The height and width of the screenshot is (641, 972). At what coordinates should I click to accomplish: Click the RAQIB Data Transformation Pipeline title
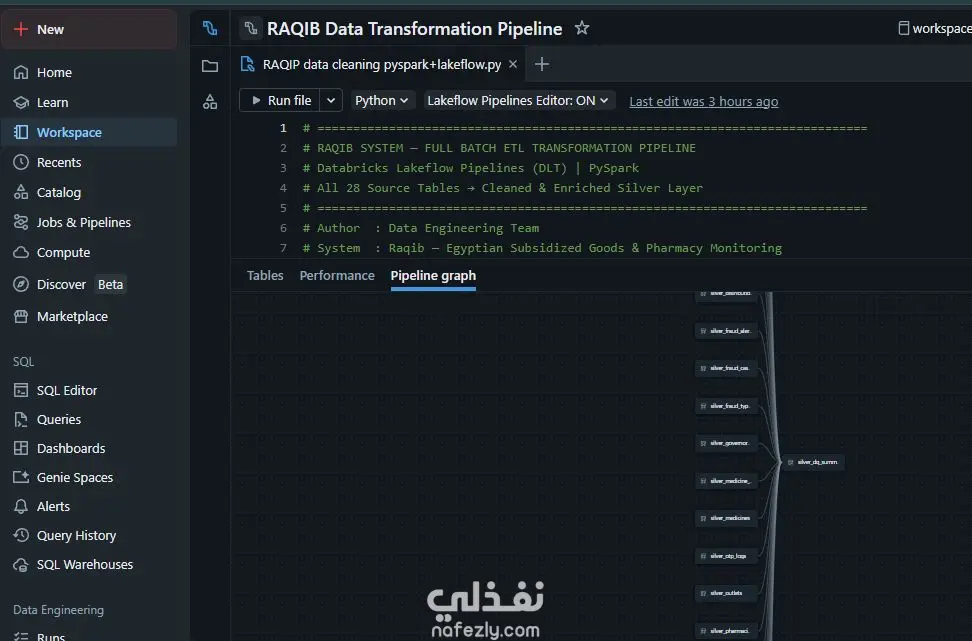414,29
